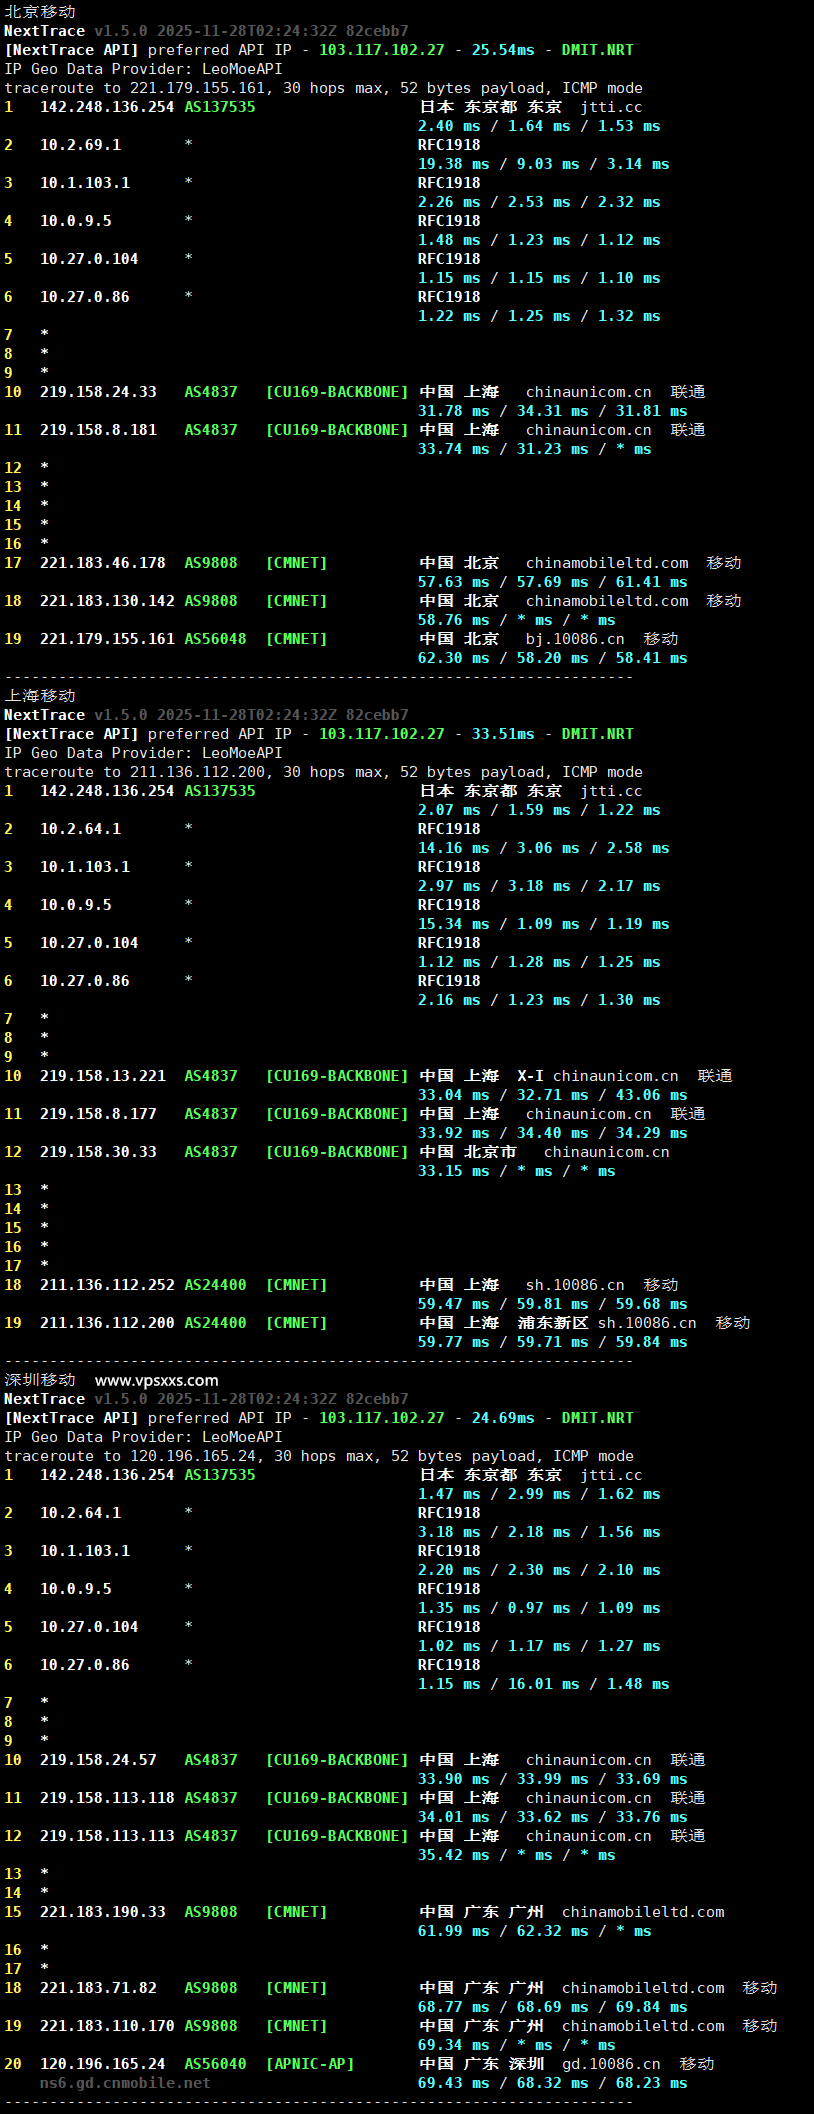Click the 69.43 ms latency reading
The height and width of the screenshot is (2114, 814).
coord(454,2083)
